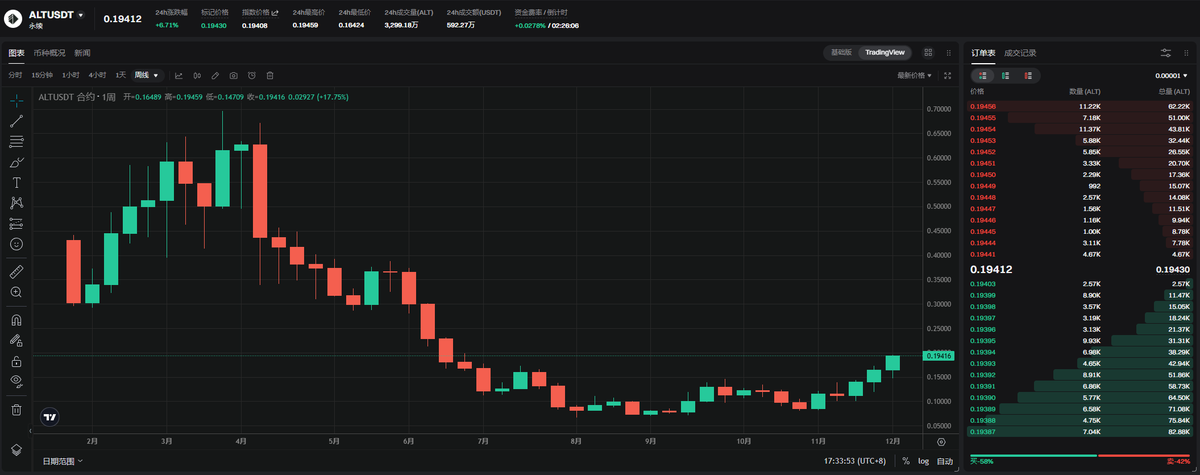This screenshot has height=475, width=1200.
Task: Select the crosshair cursor tool
Action: pyautogui.click(x=16, y=101)
